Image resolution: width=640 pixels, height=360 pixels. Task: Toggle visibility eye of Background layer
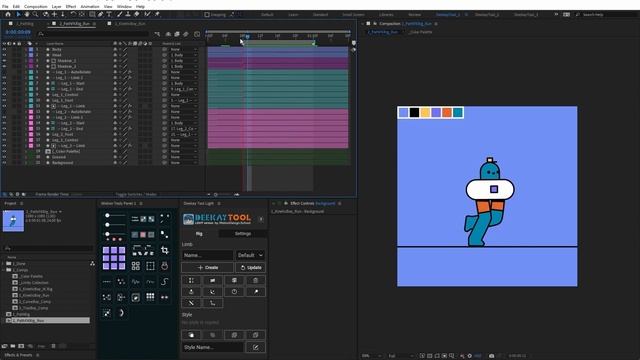pyautogui.click(x=4, y=163)
